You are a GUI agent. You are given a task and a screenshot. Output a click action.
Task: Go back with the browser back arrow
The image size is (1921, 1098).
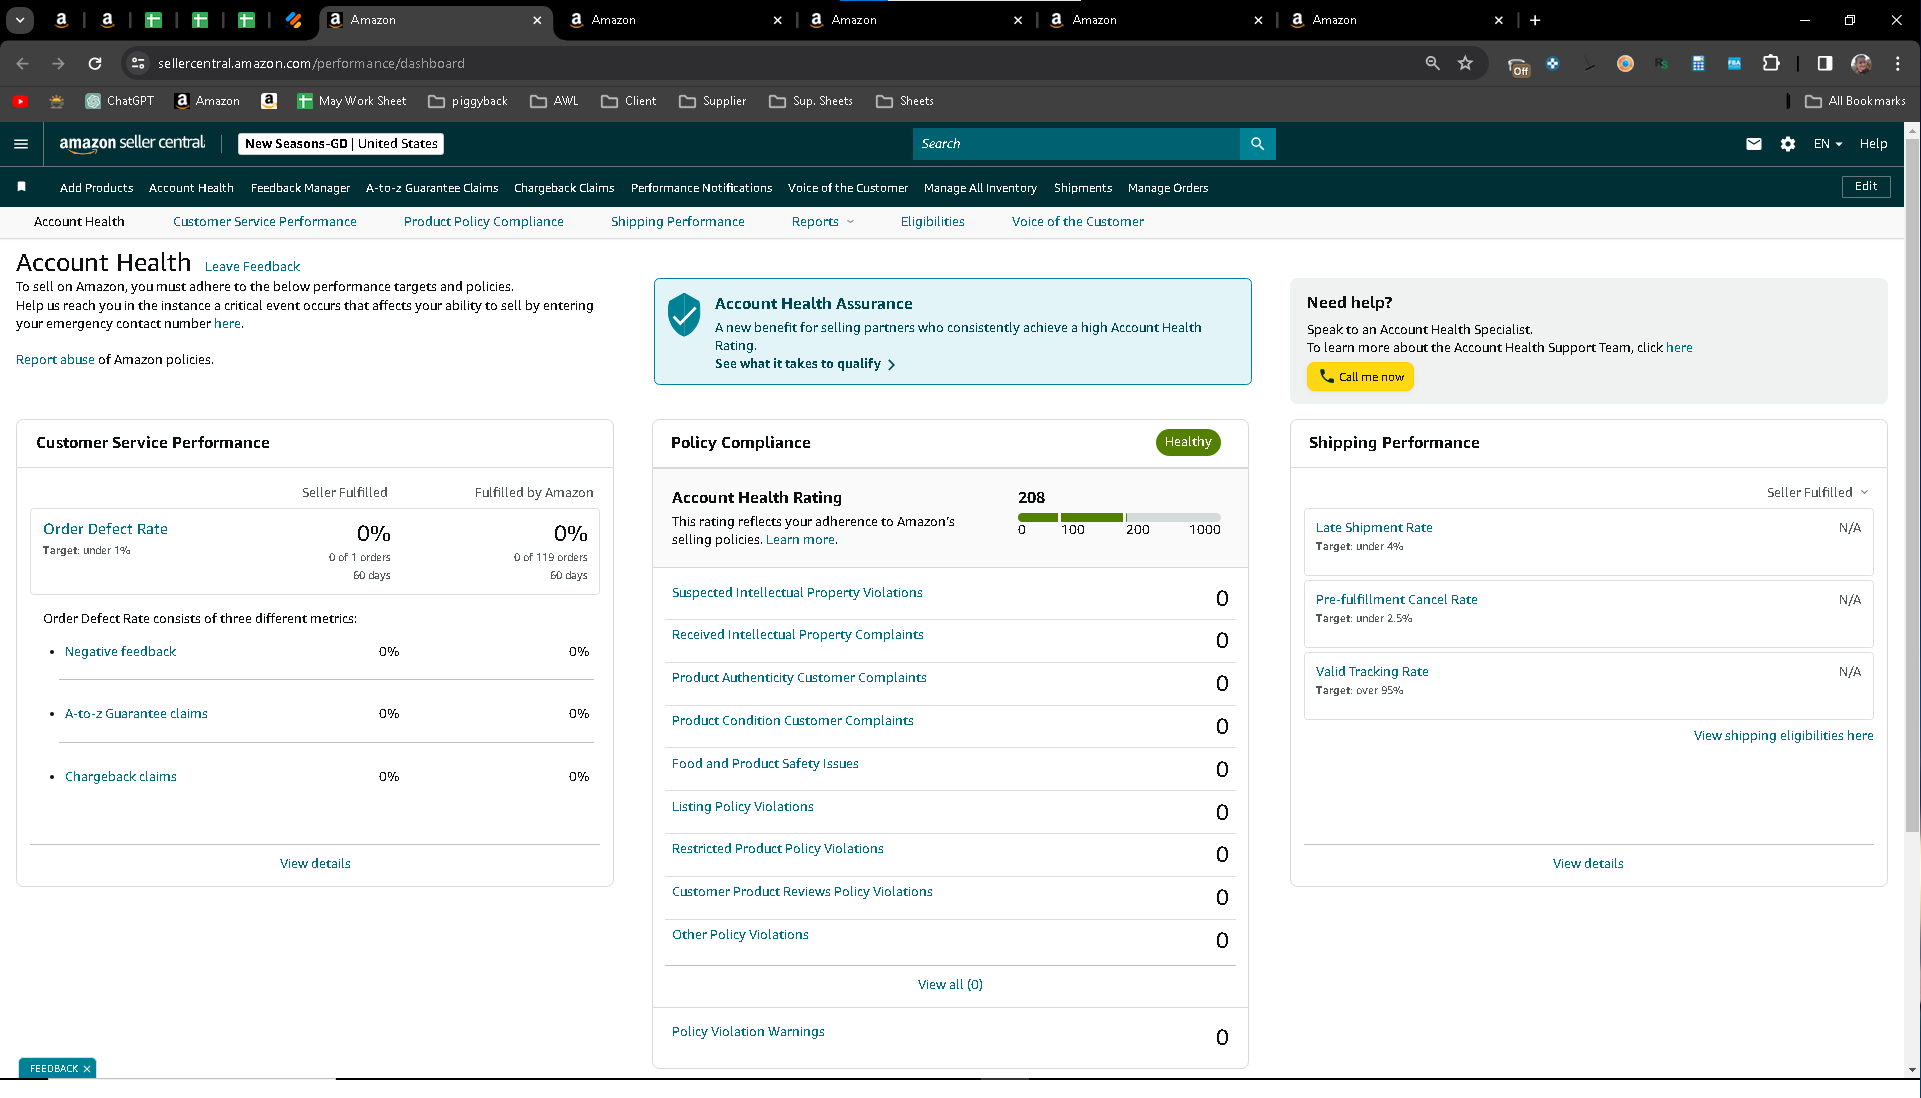22,63
